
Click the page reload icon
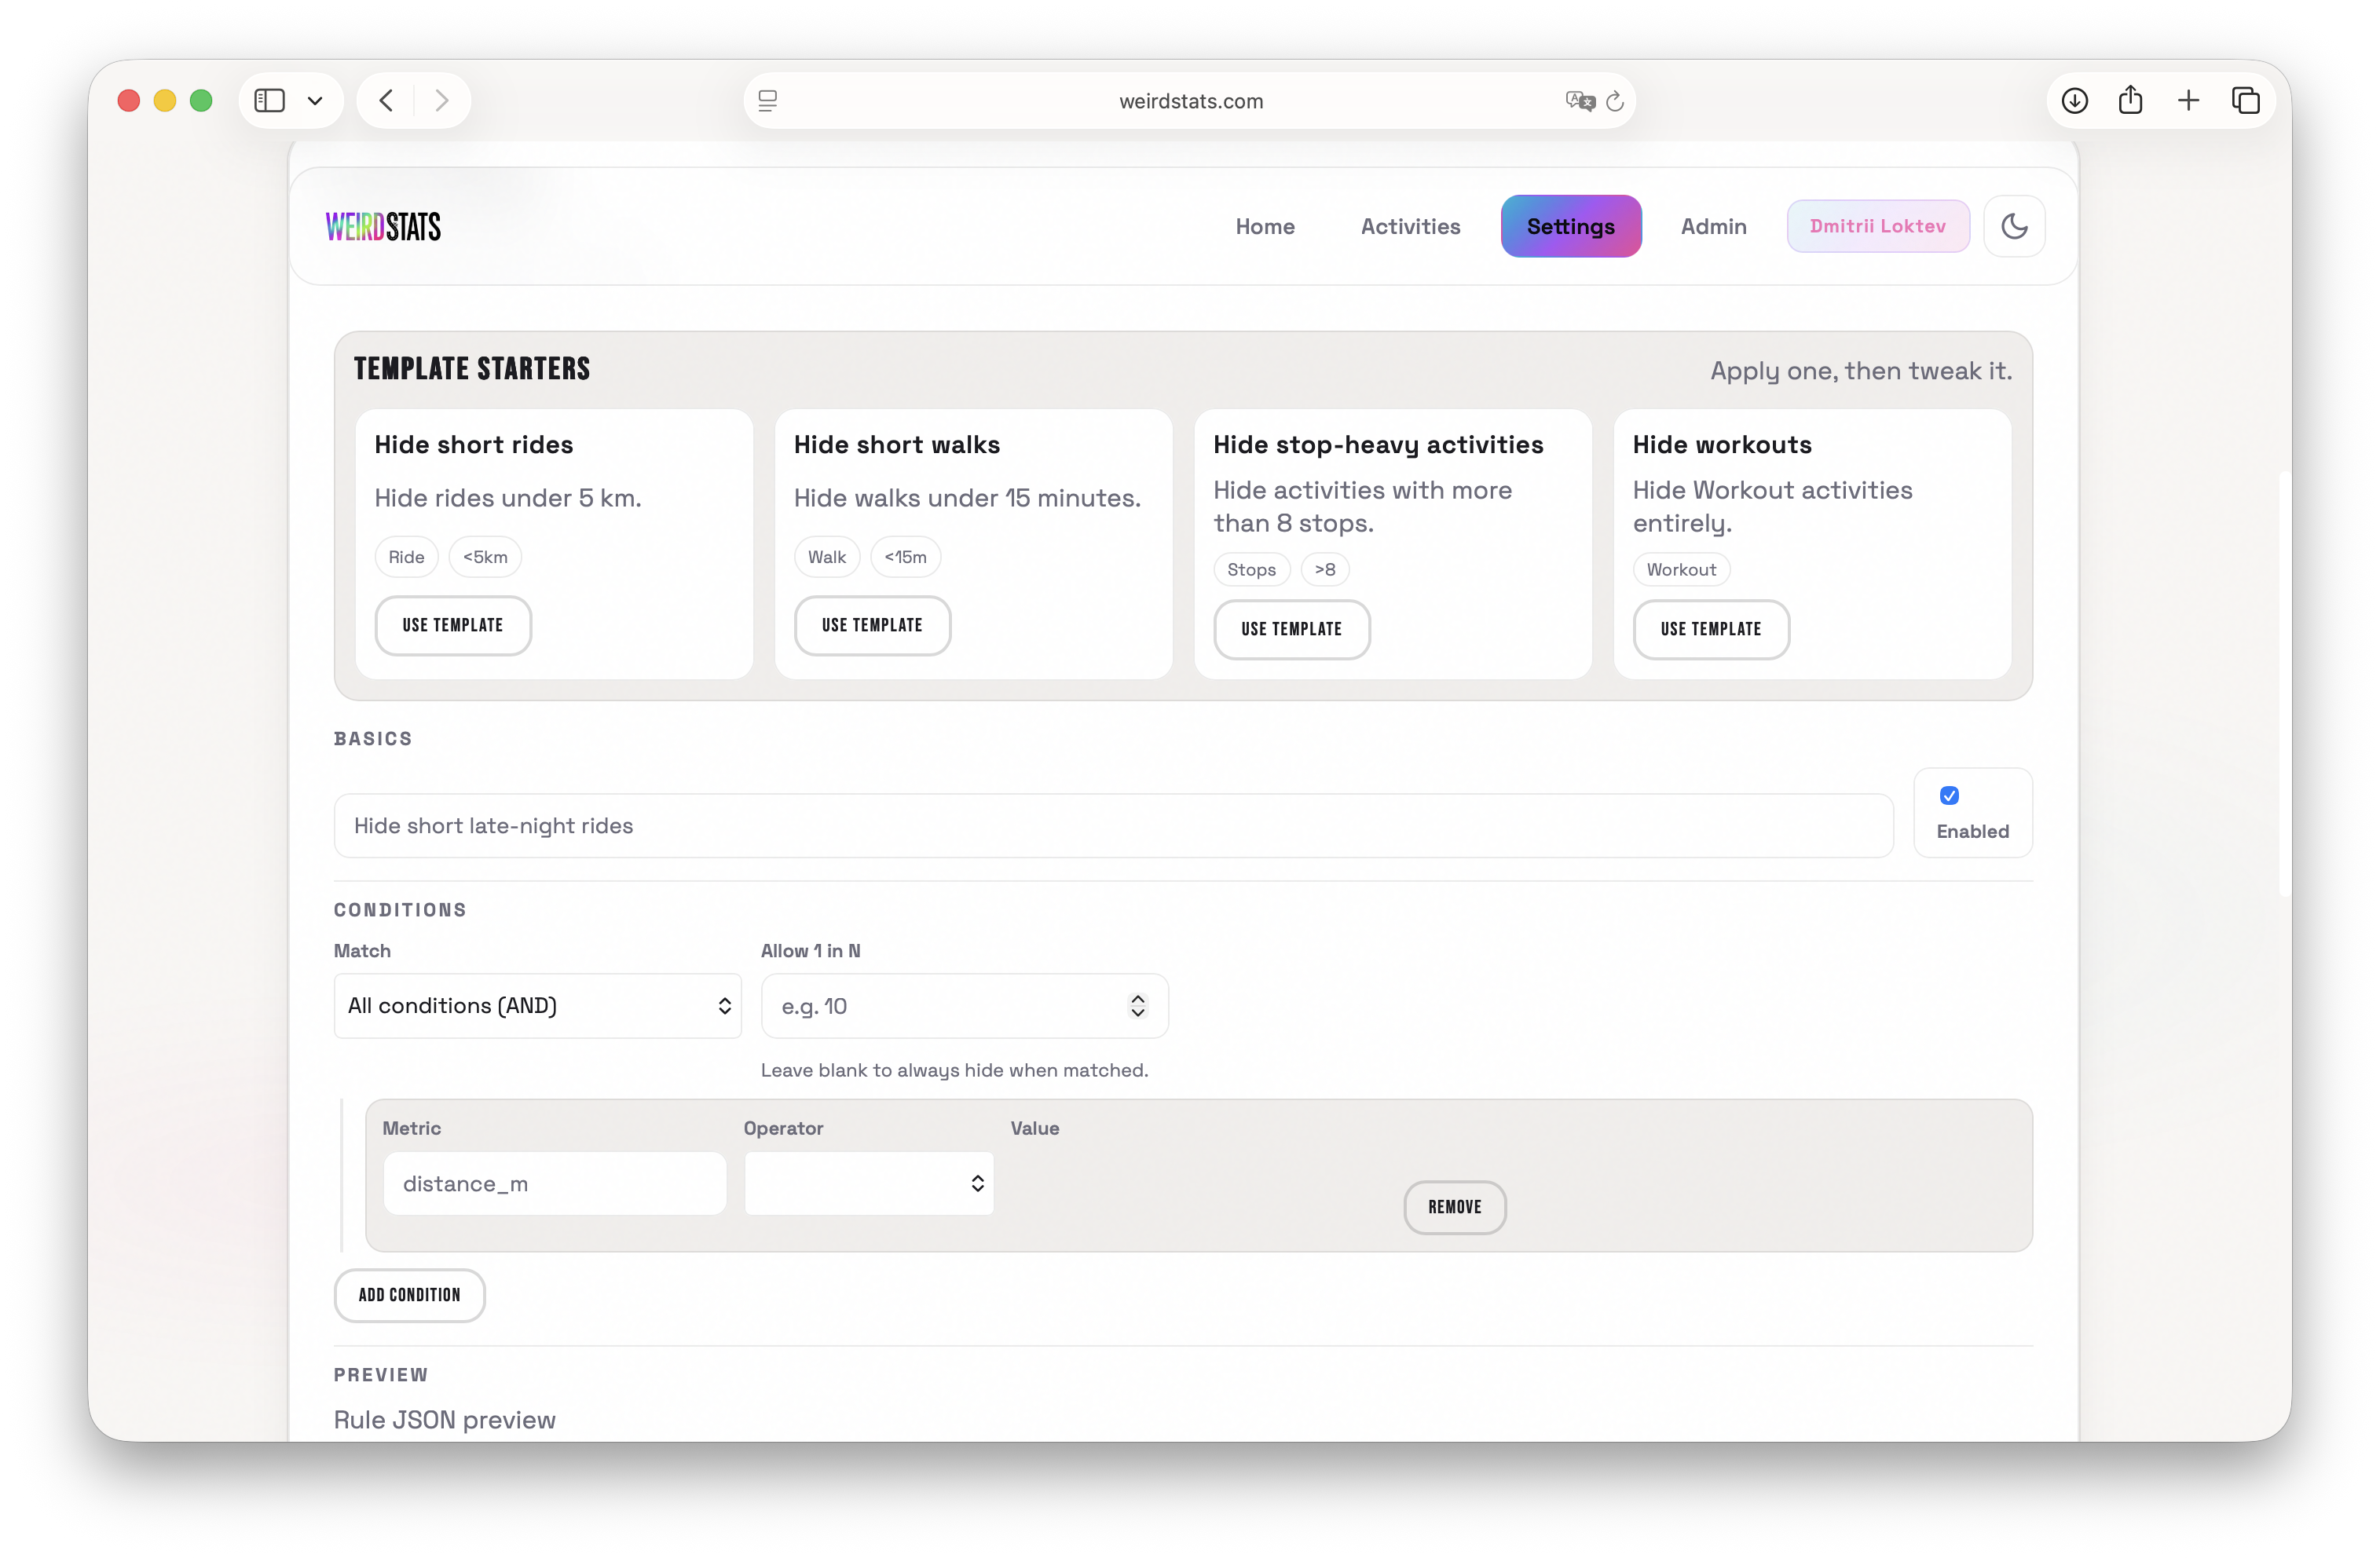click(x=1614, y=101)
